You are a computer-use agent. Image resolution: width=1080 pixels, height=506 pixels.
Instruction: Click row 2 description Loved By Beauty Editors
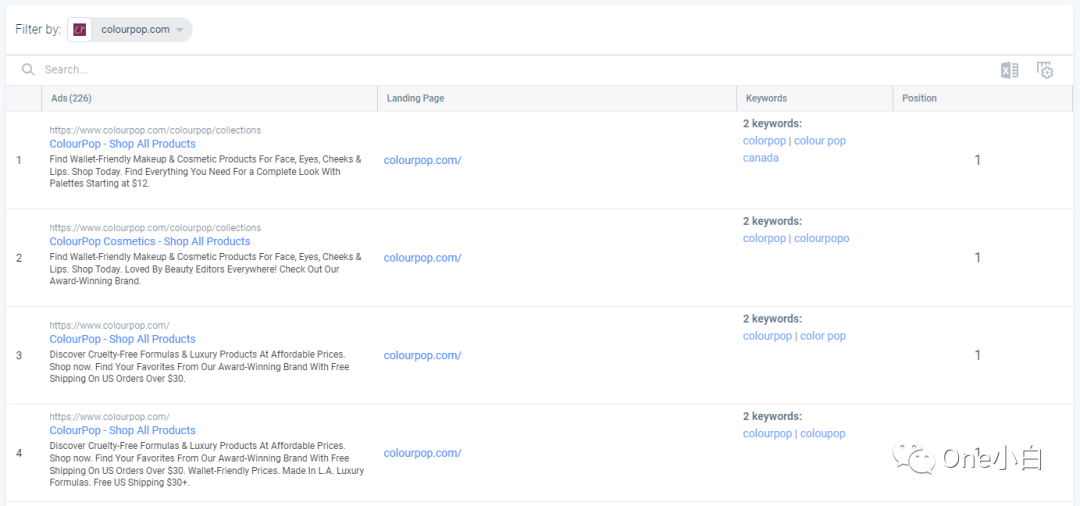pyautogui.click(x=205, y=269)
